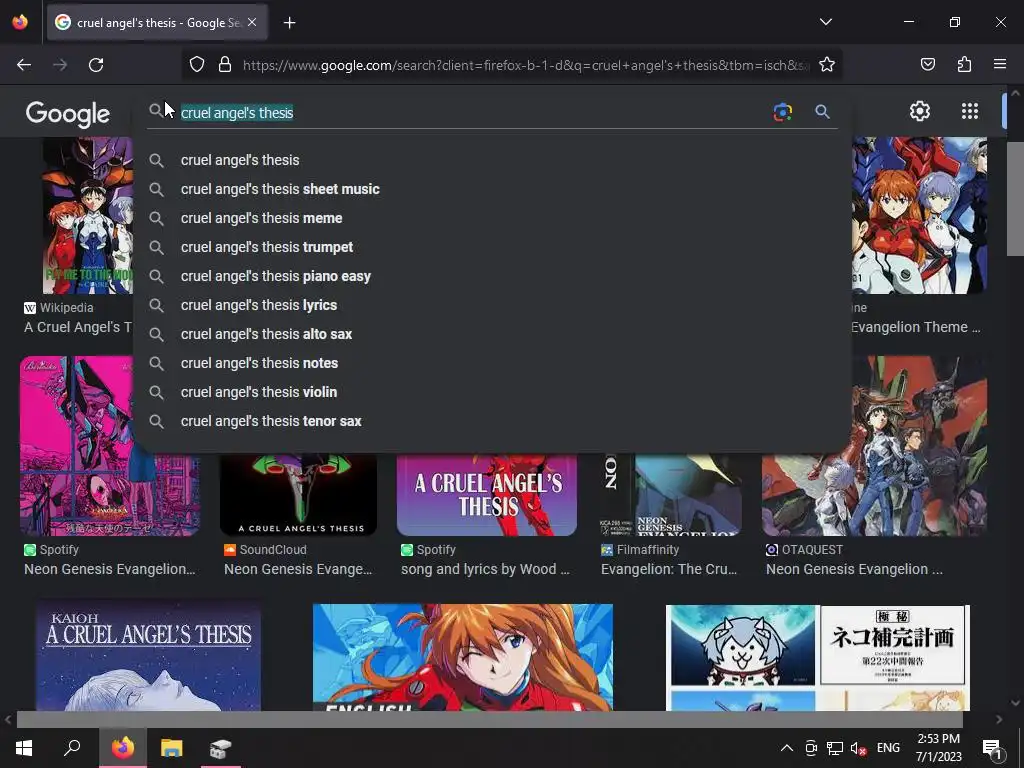
Task: Select the plain cruel angel's thesis suggestion
Action: click(x=493, y=160)
